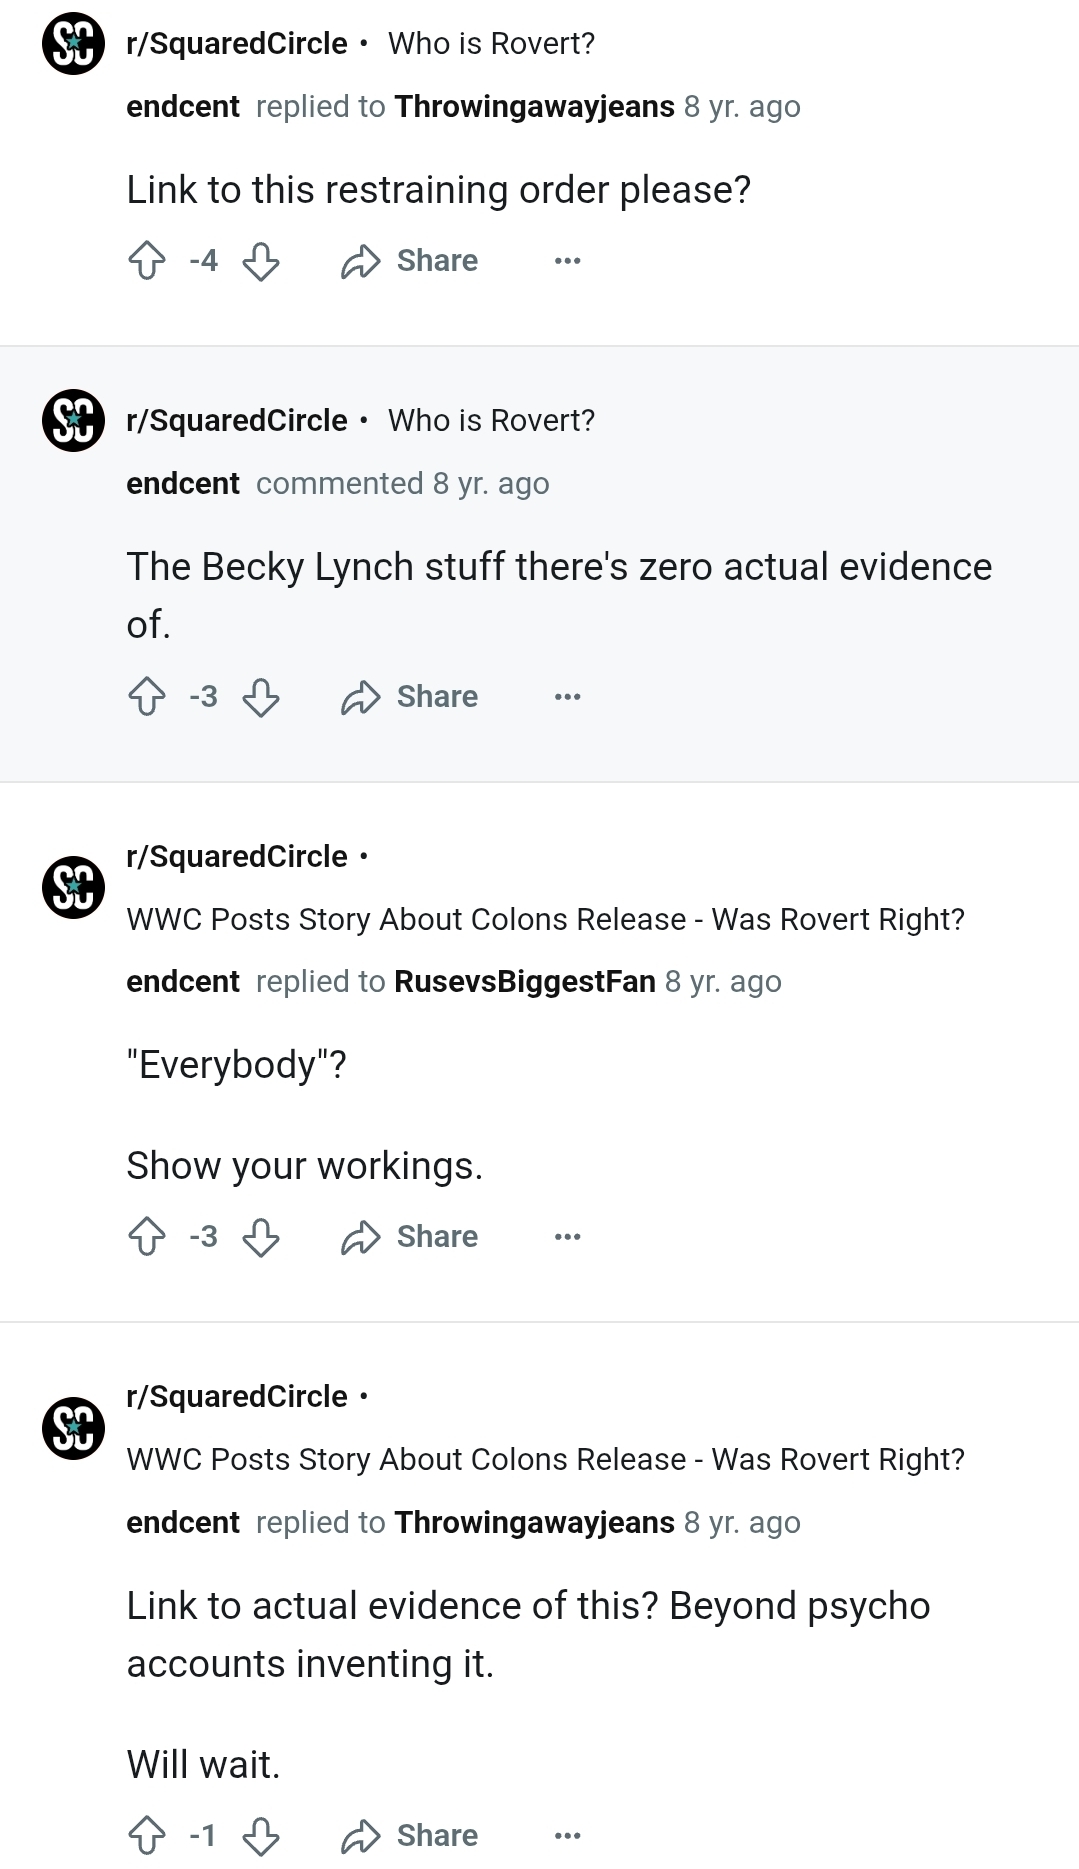Open more options on 'Show your workings' comment
The height and width of the screenshot is (1869, 1079).
tap(567, 1237)
